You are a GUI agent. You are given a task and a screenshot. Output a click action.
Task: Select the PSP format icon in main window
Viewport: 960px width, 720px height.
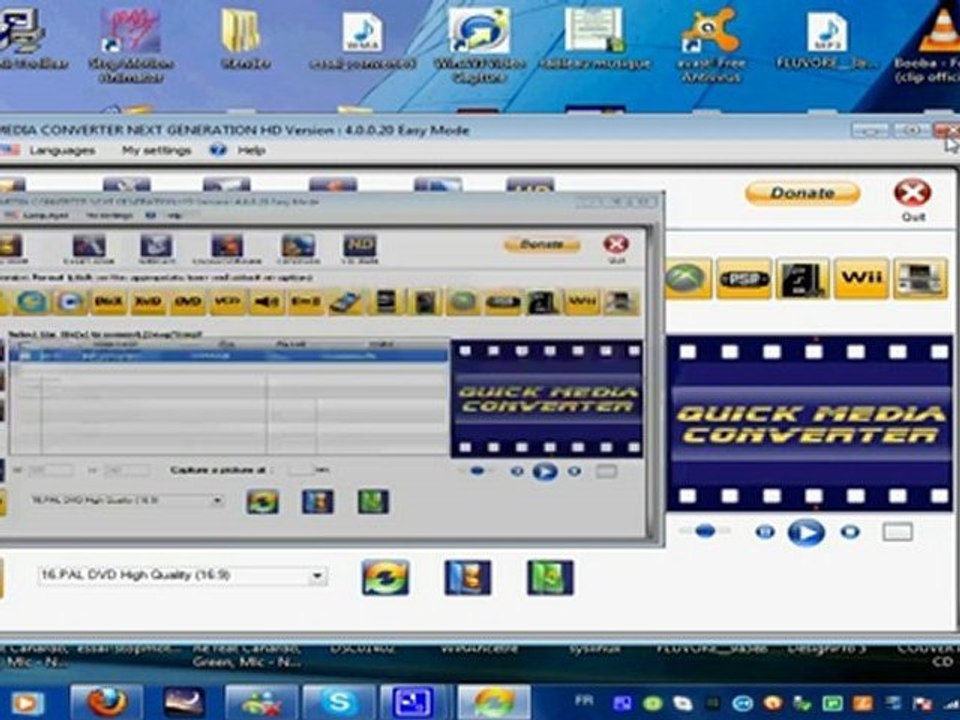[744, 279]
